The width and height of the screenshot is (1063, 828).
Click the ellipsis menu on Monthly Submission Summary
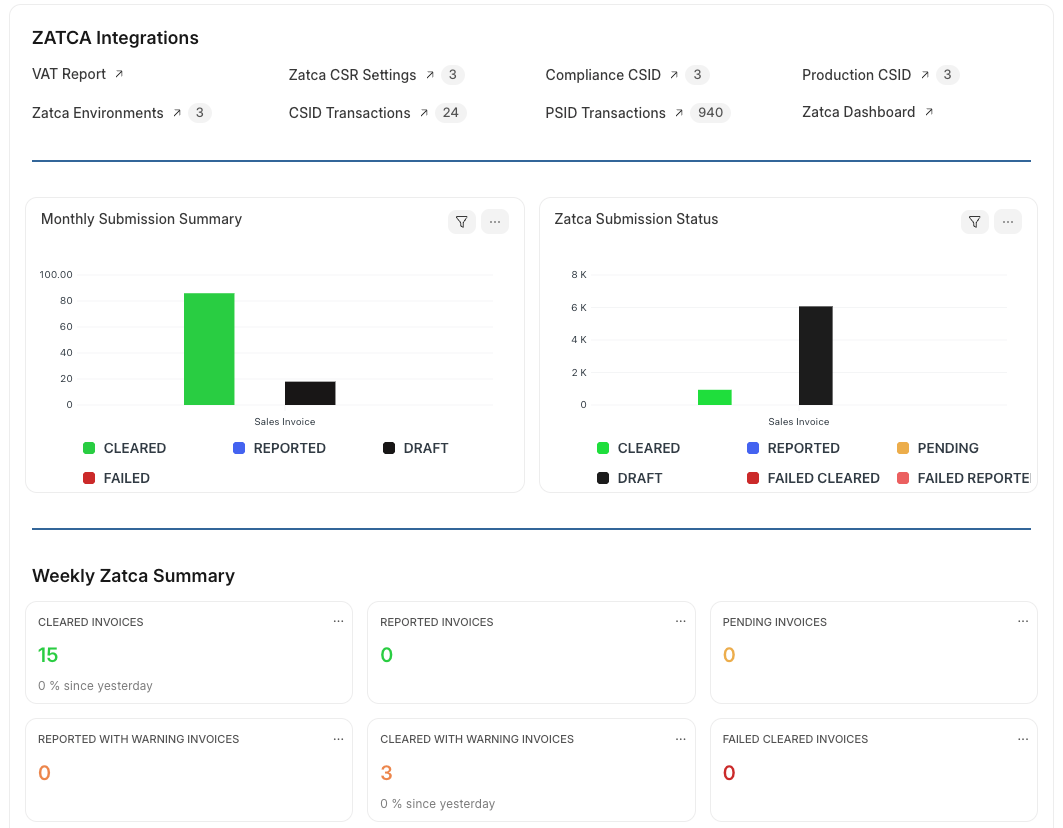pyautogui.click(x=495, y=222)
